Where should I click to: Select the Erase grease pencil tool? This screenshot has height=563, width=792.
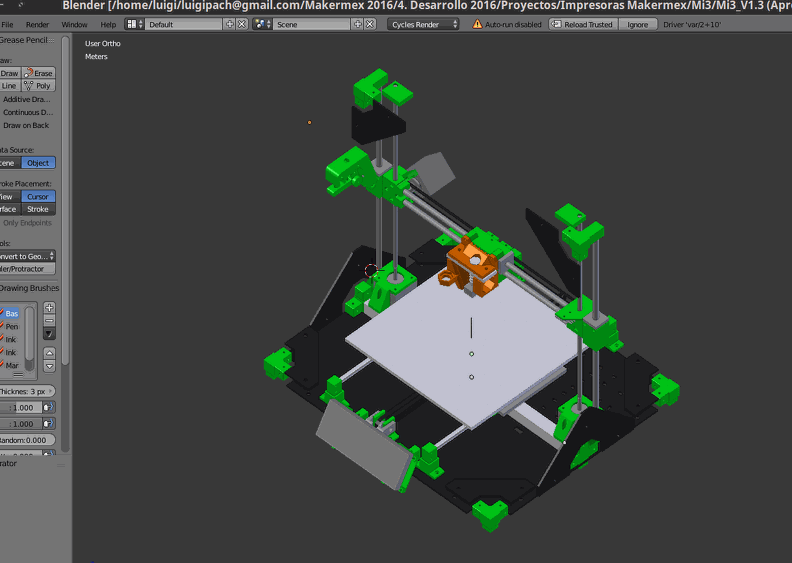click(x=39, y=73)
